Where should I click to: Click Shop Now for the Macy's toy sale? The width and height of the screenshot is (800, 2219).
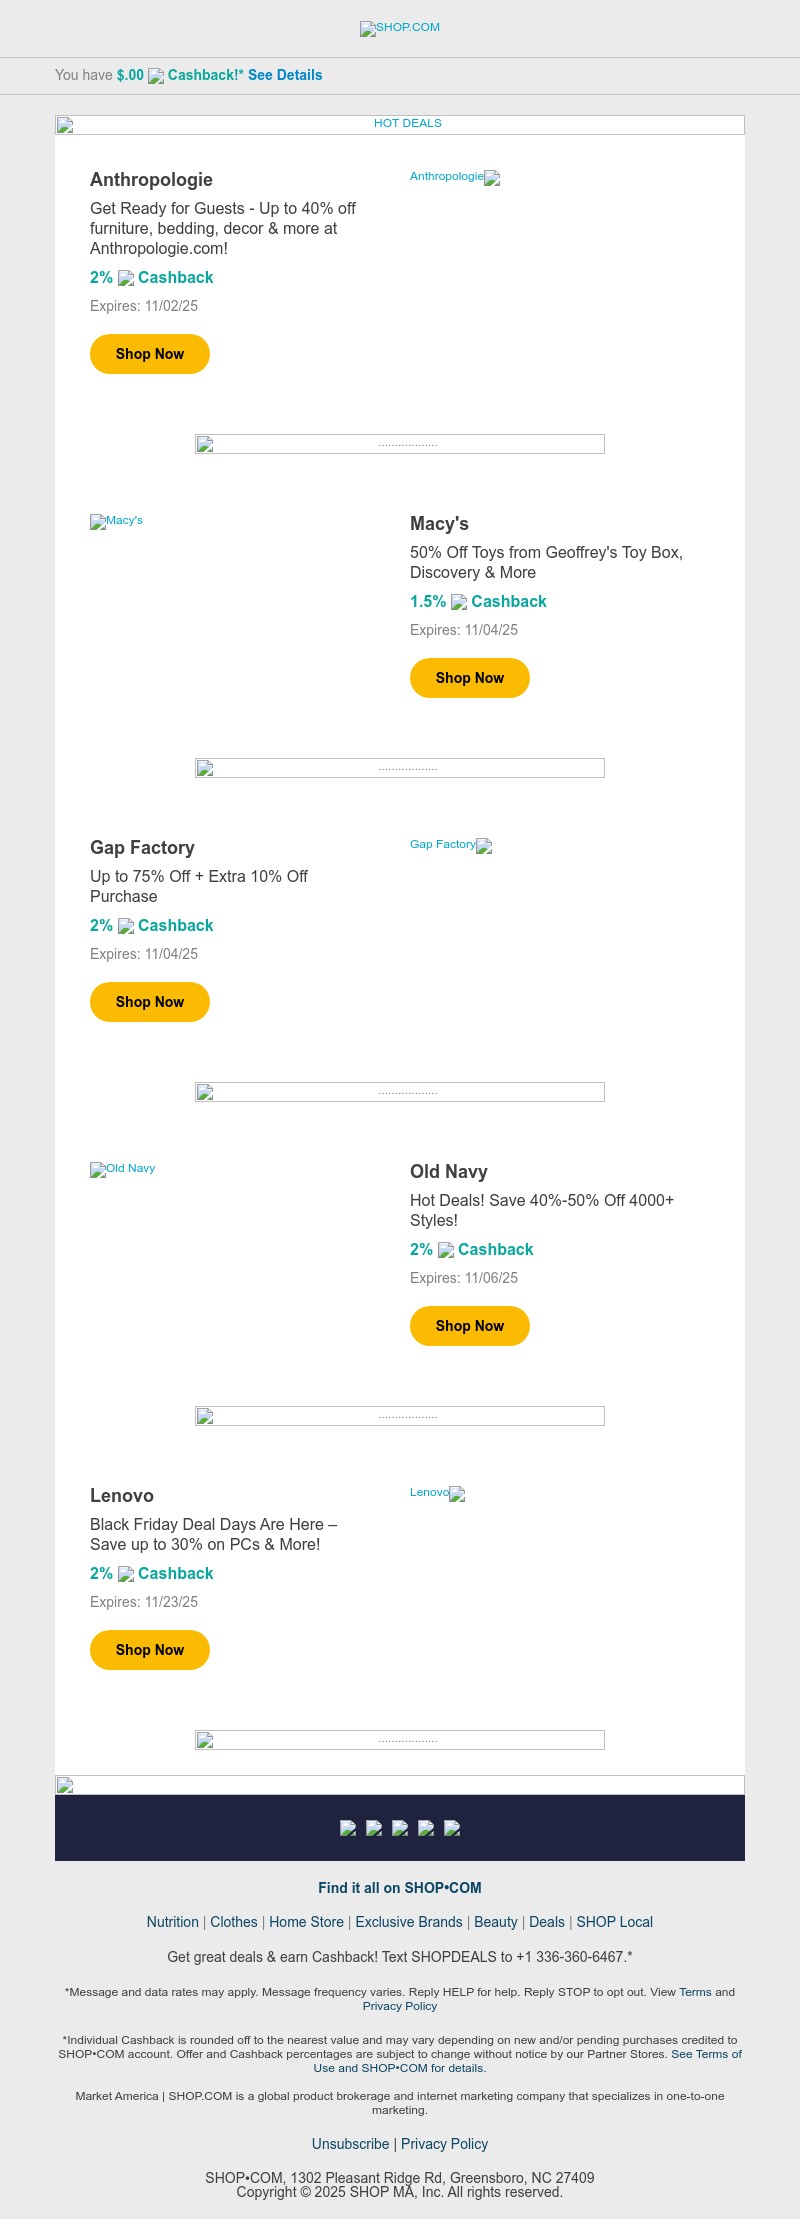click(469, 677)
